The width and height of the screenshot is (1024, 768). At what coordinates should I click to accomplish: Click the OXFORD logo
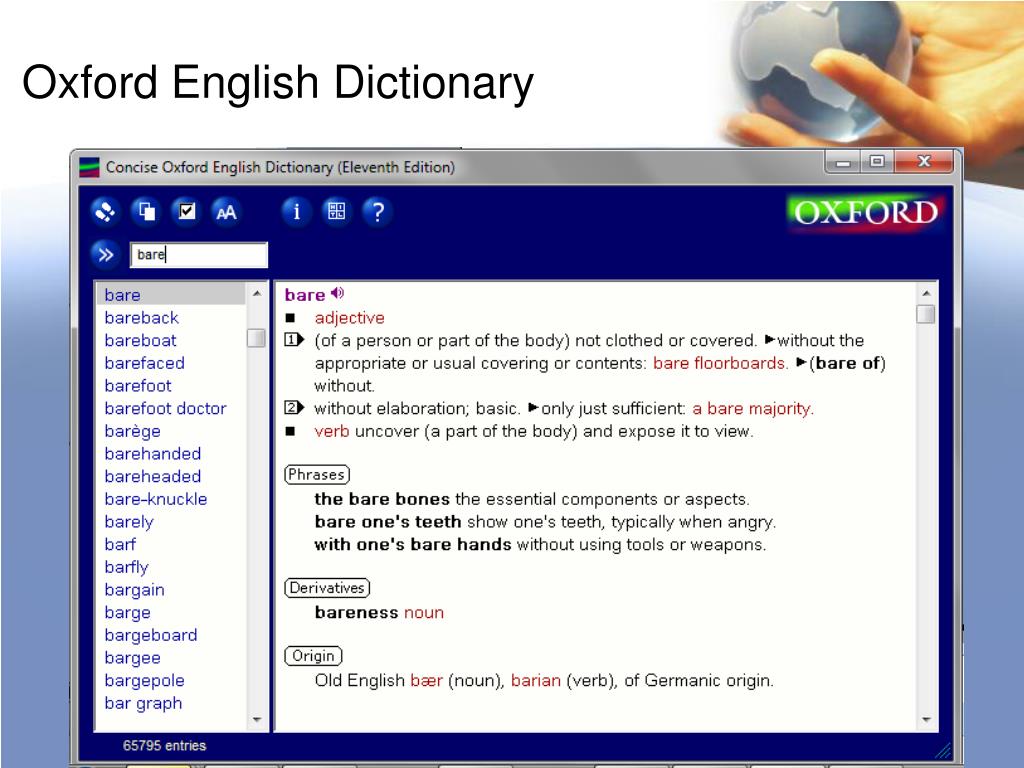(865, 212)
